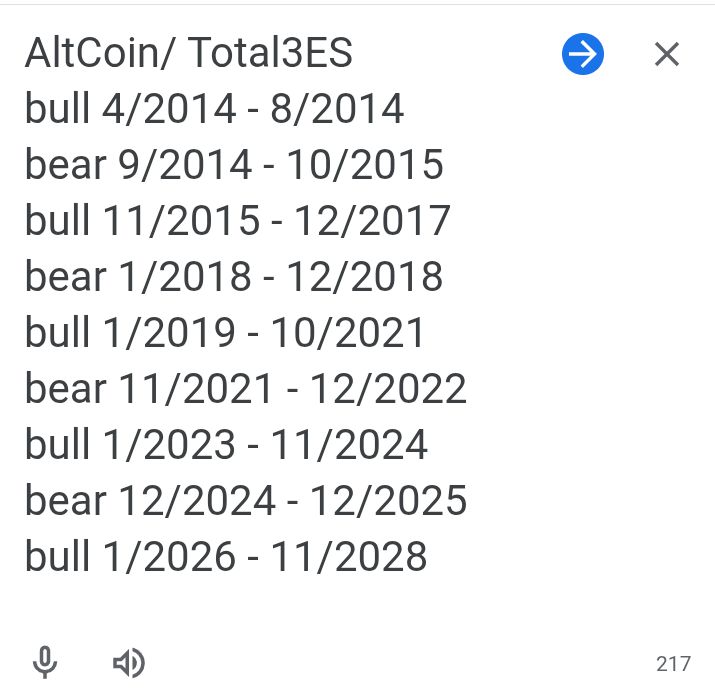Start voice input with the microphone icon
This screenshot has width=715, height=697.
click(x=44, y=662)
